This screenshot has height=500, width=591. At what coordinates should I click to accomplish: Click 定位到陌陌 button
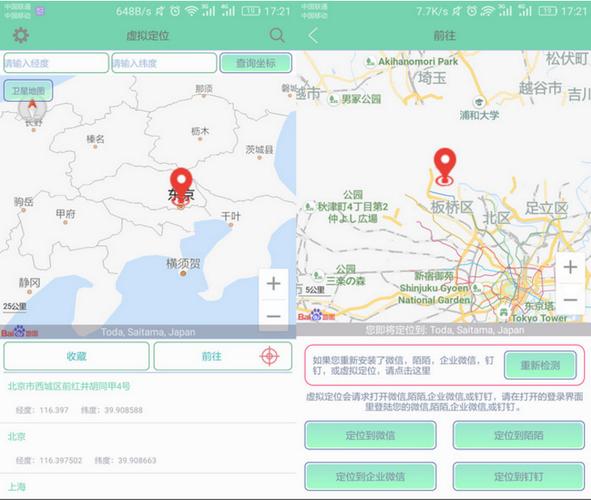click(519, 435)
